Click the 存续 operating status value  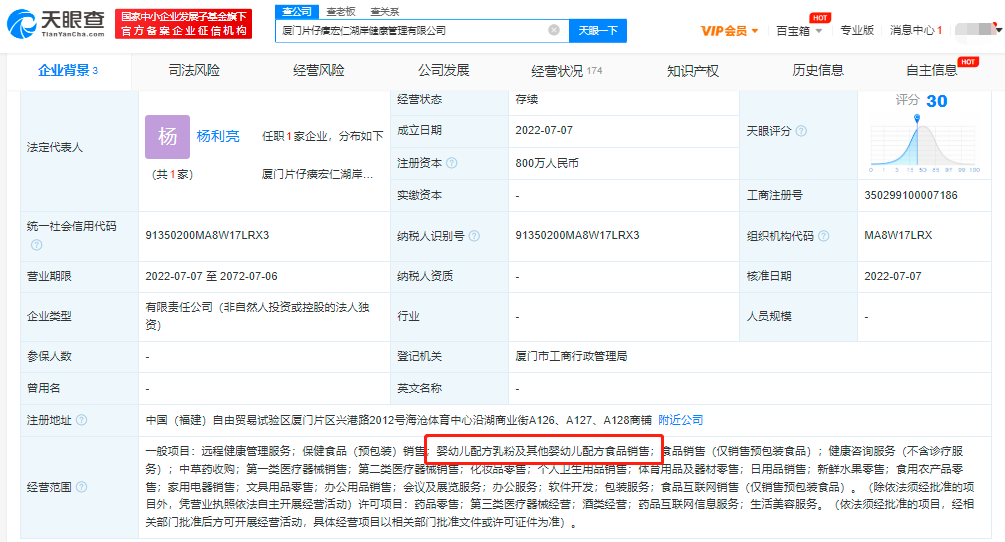(x=526, y=99)
